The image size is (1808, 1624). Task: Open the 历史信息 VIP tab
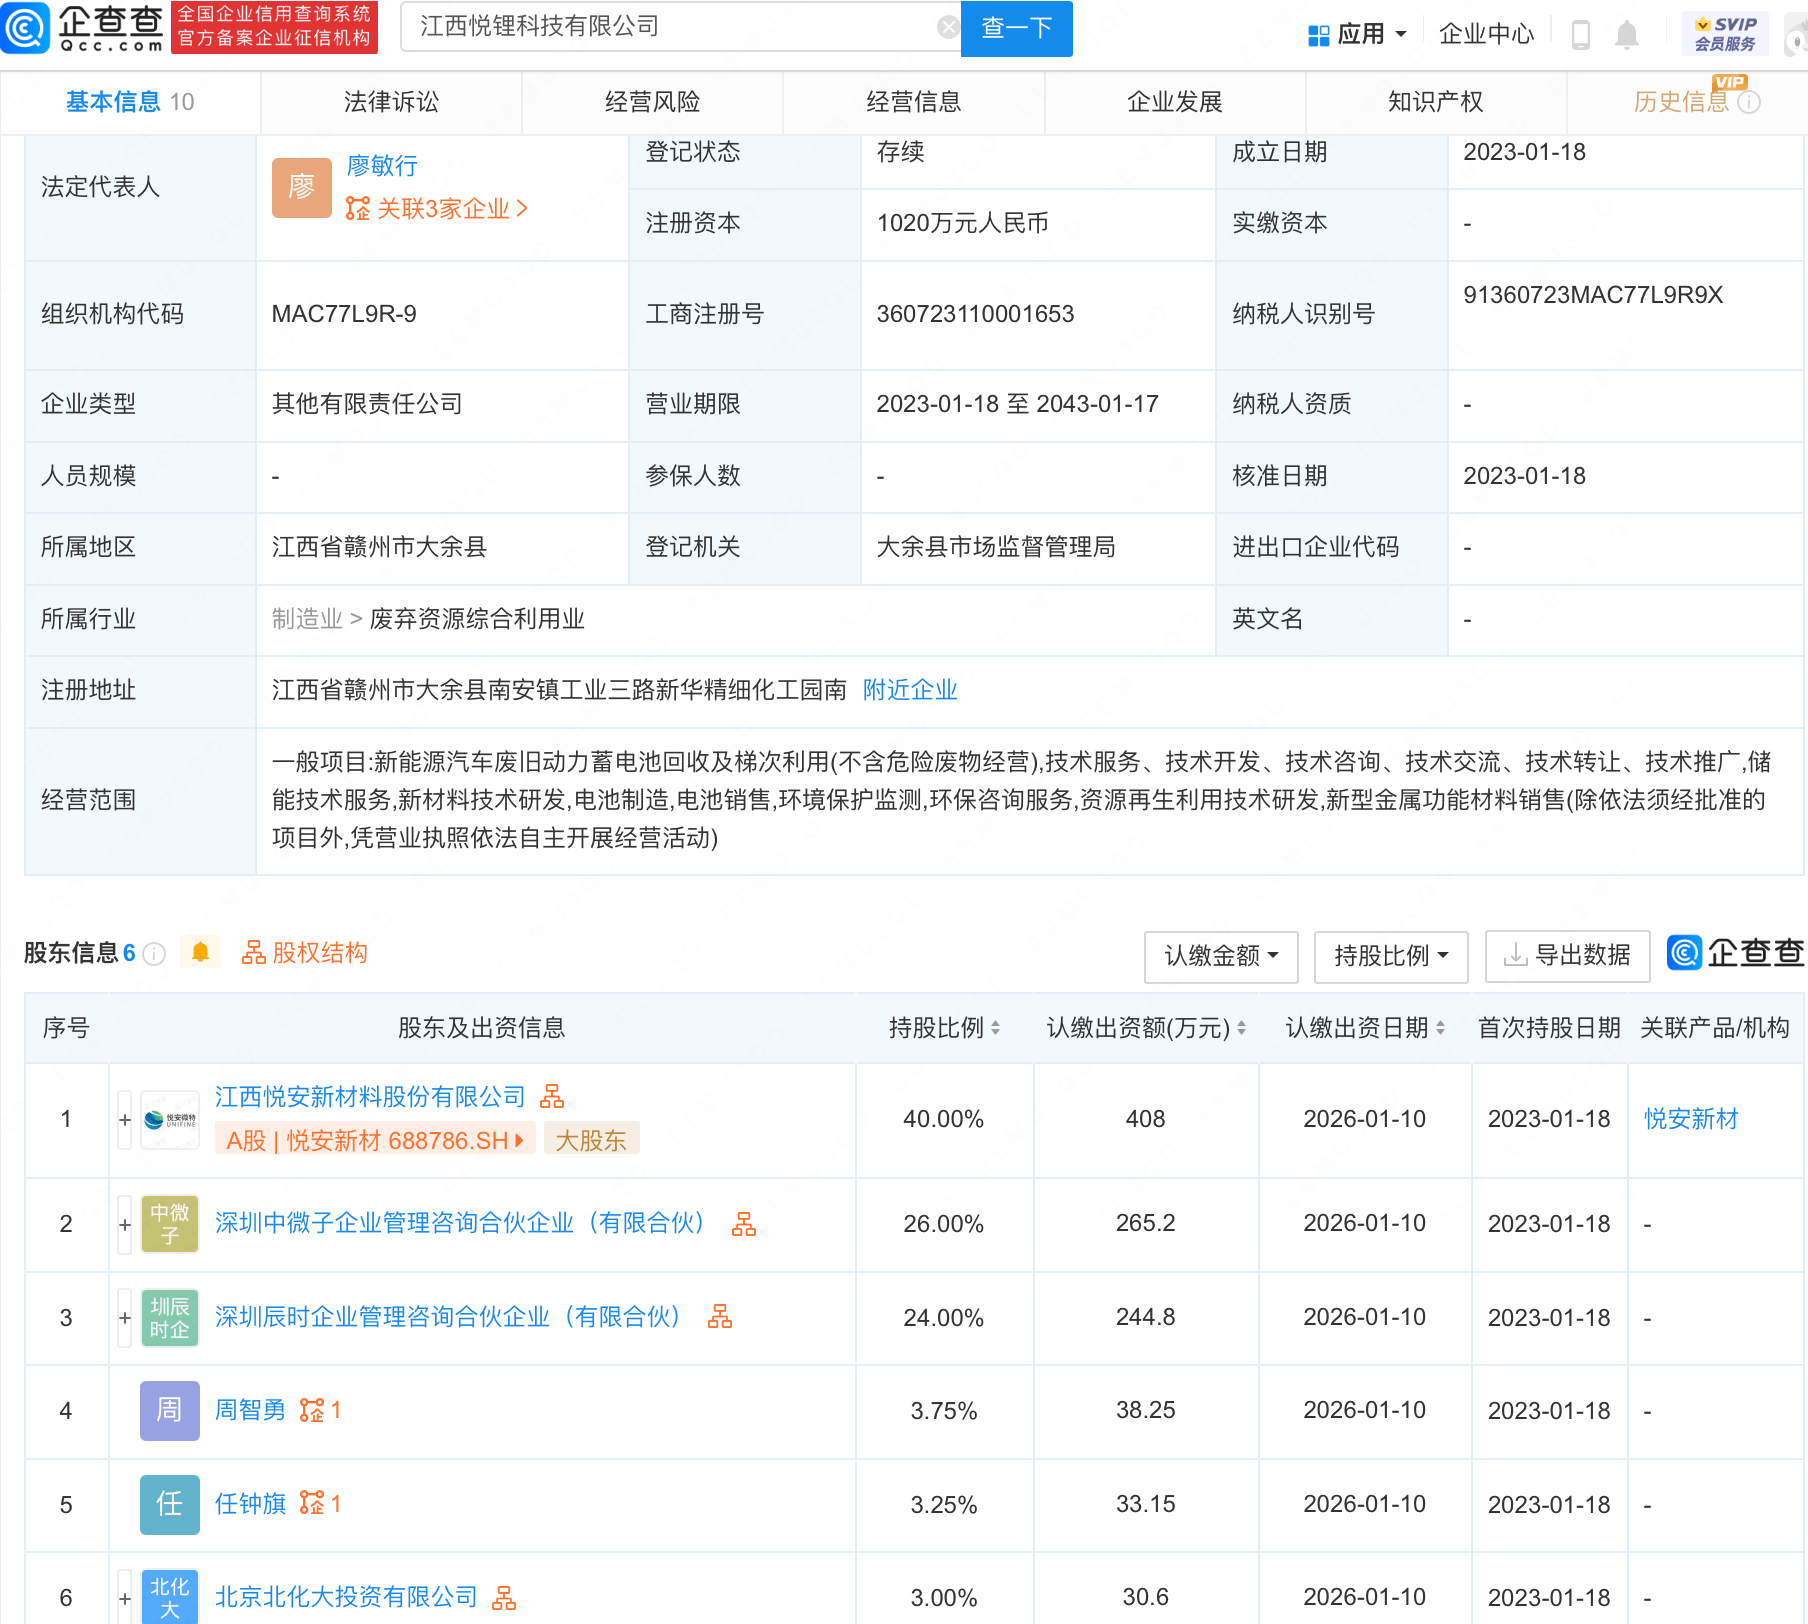(x=1681, y=102)
